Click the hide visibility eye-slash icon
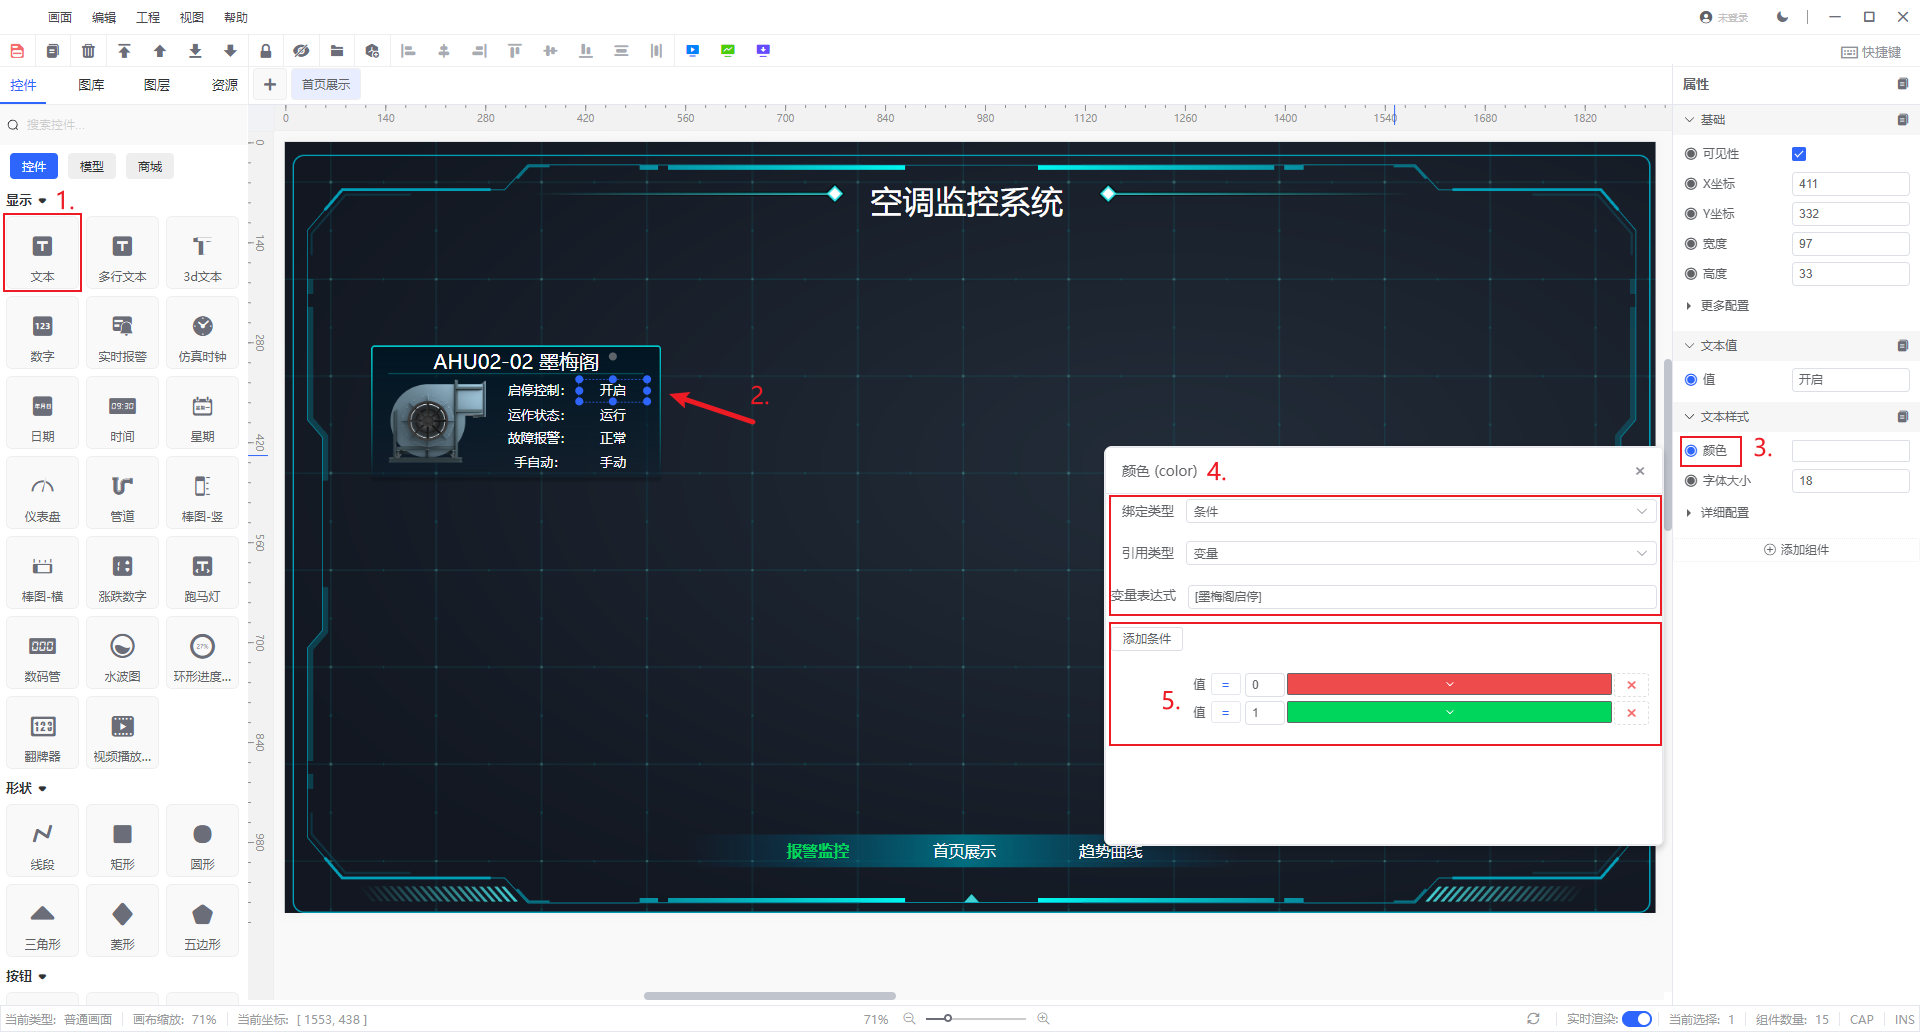The width and height of the screenshot is (1920, 1032). [x=301, y=51]
